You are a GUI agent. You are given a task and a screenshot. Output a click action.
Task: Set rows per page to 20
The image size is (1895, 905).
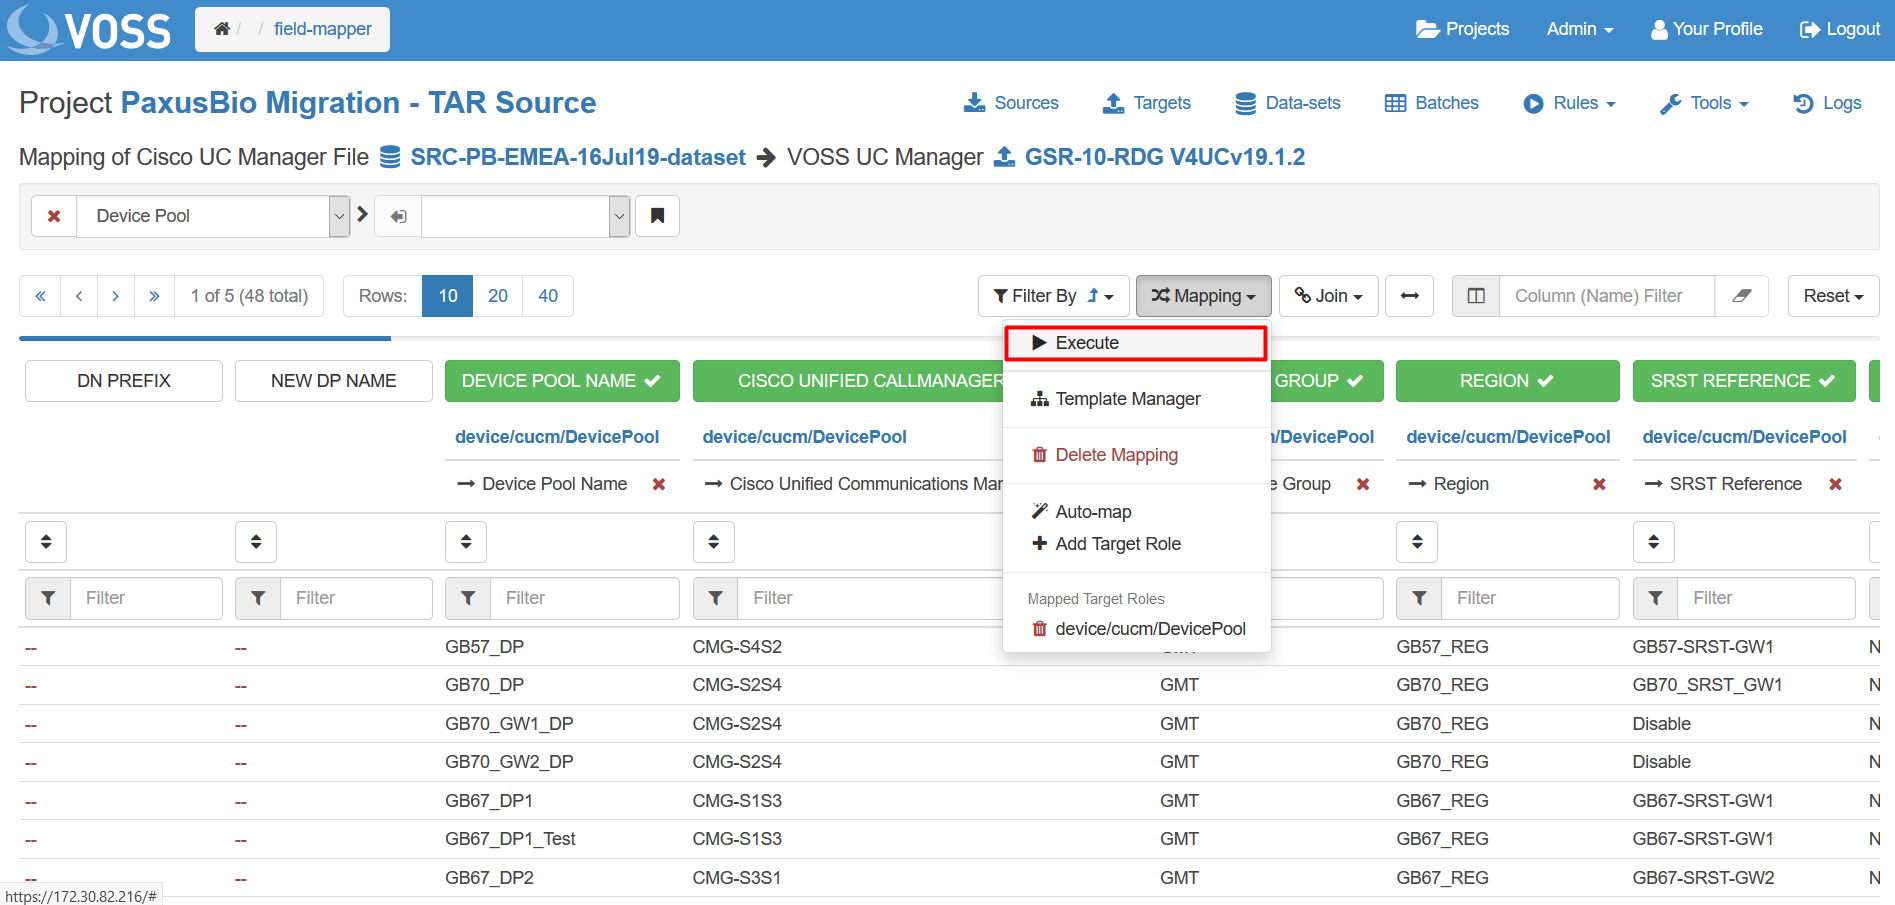(497, 296)
